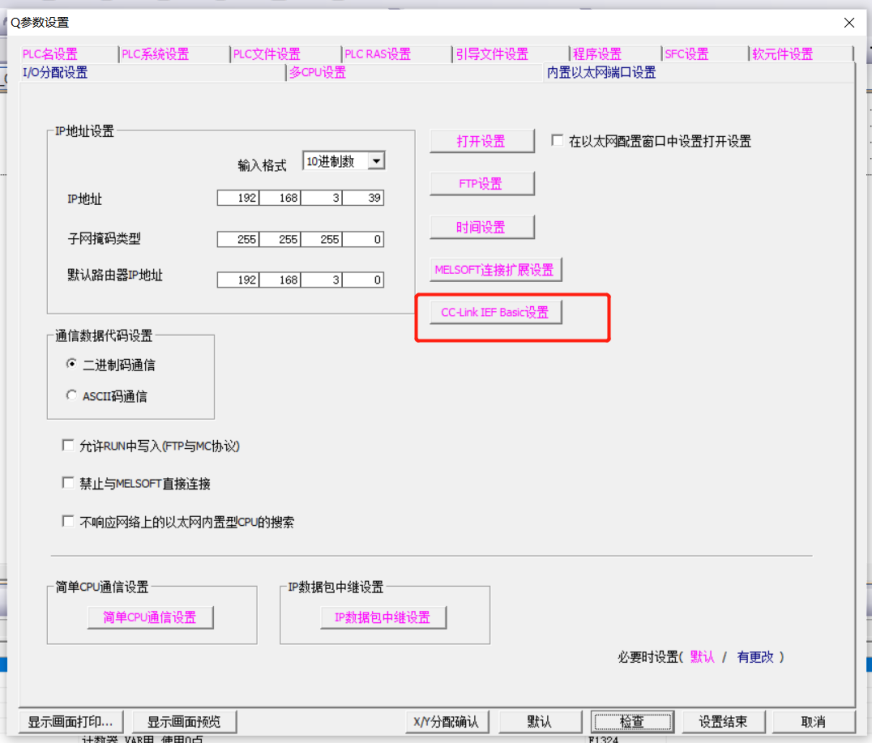Click the 打开设置 button
Image resolution: width=872 pixels, height=743 pixels.
click(x=482, y=140)
